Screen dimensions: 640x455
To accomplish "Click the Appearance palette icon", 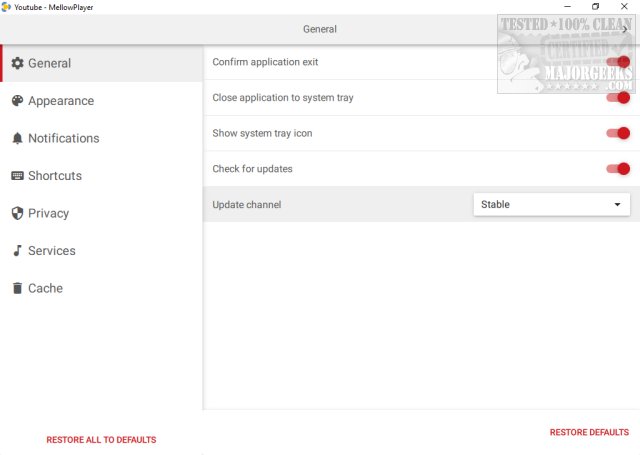I will (x=17, y=101).
